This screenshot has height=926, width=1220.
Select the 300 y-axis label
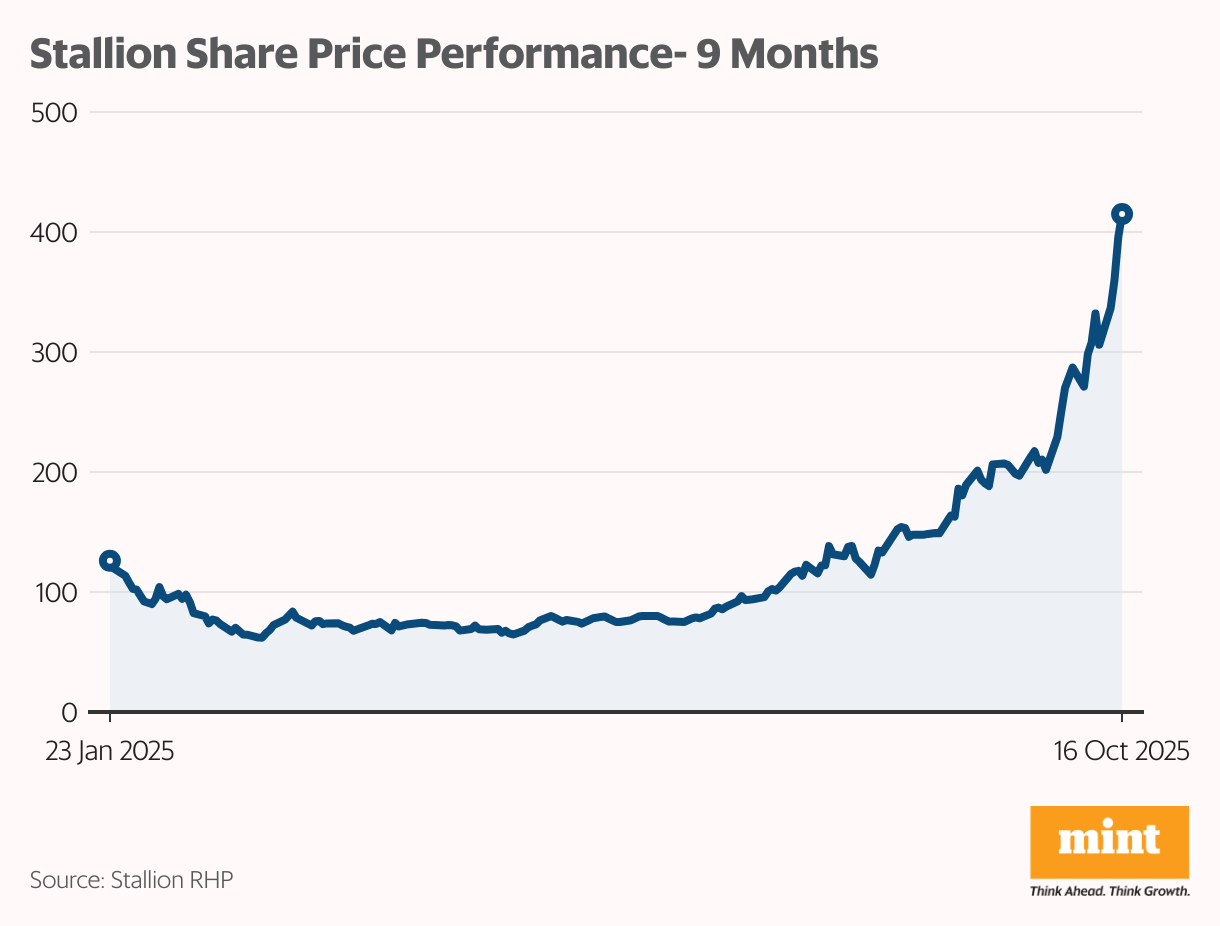tap(55, 352)
